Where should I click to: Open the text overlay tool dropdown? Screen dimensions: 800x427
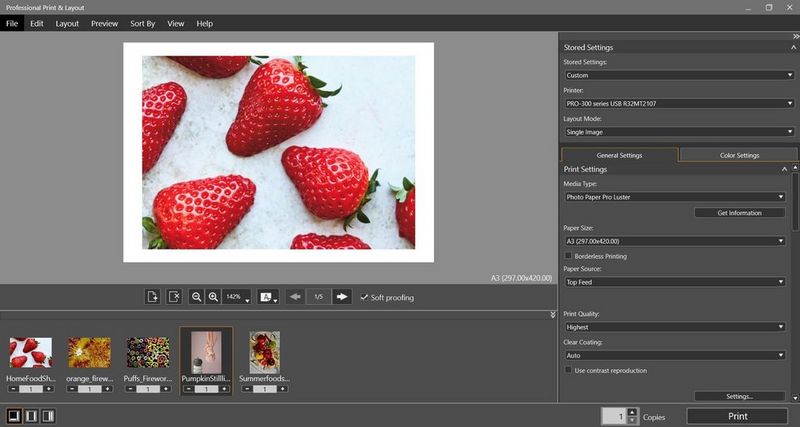[x=268, y=297]
